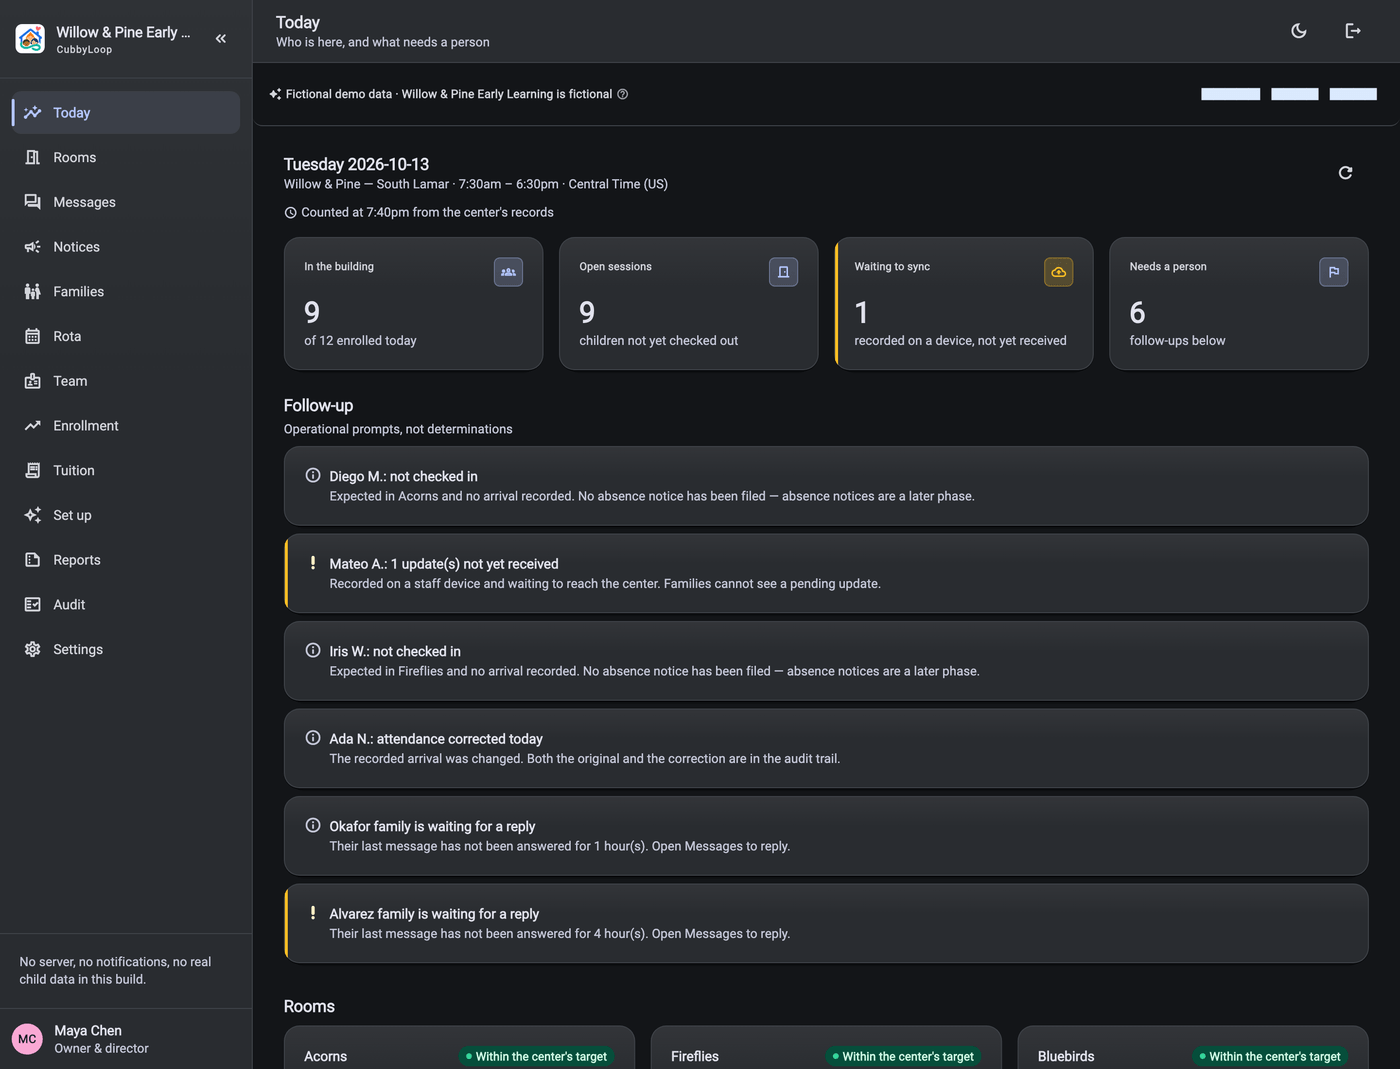Click the cloud icon on Waiting to sync card

click(x=1058, y=272)
